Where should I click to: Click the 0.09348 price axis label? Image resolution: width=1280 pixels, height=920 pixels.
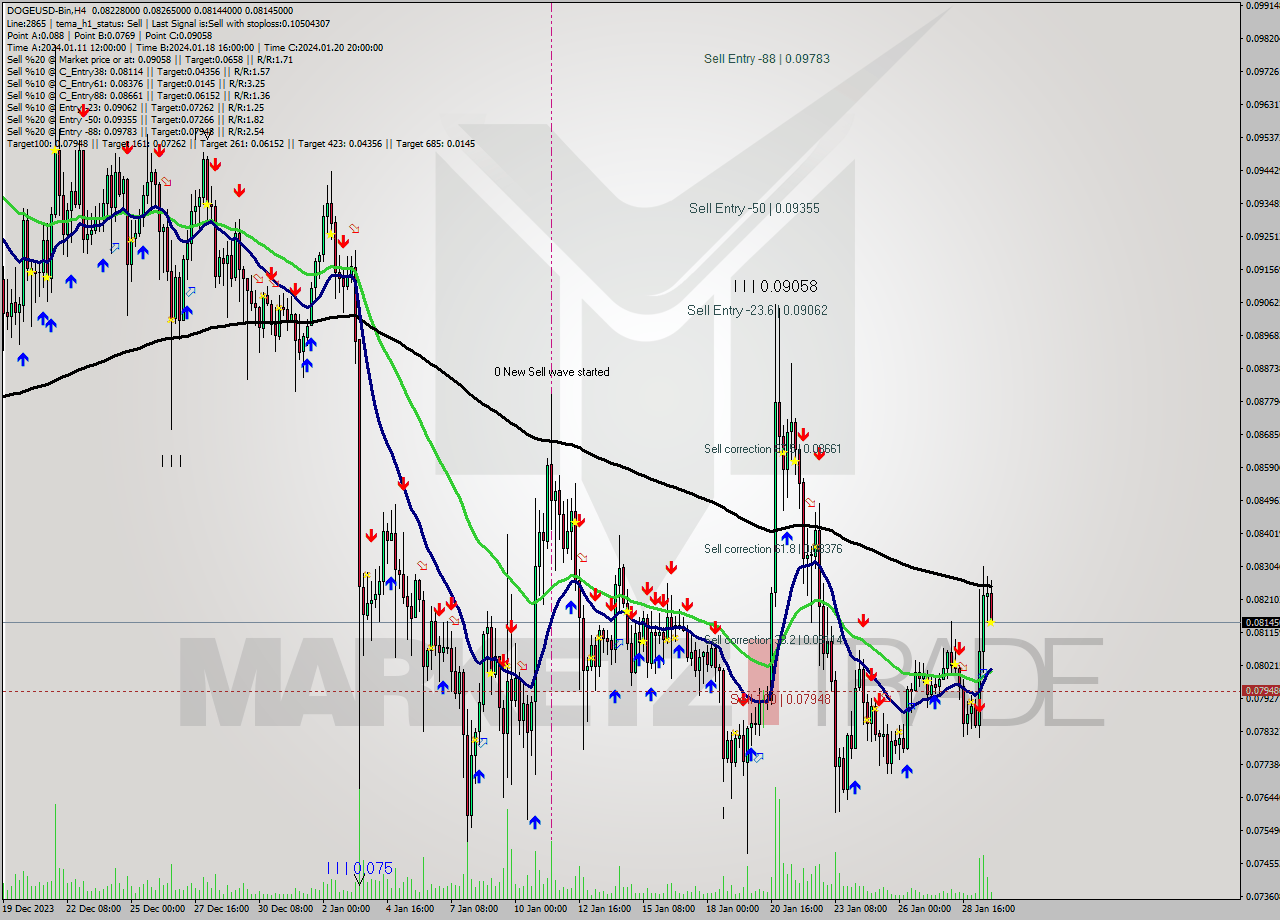tap(1262, 203)
